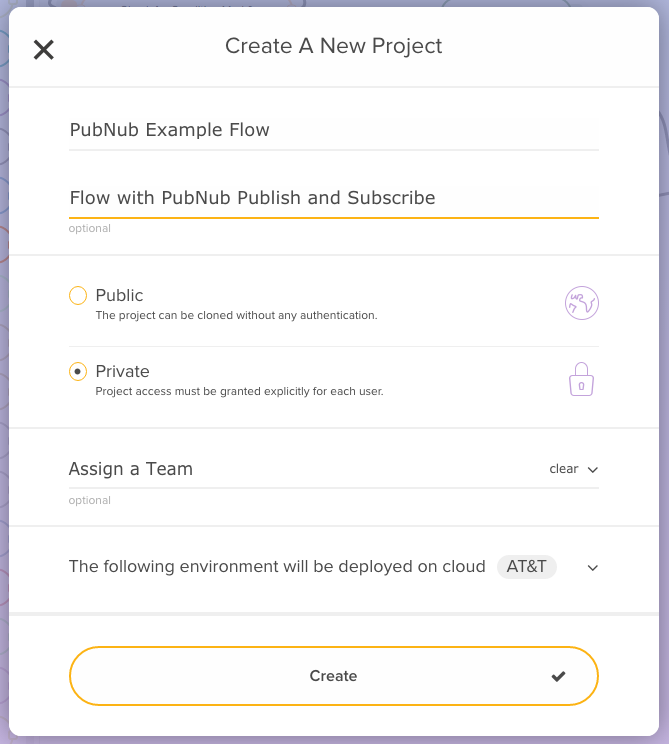
Task: Close the Create A New Project dialog
Action: pos(44,50)
